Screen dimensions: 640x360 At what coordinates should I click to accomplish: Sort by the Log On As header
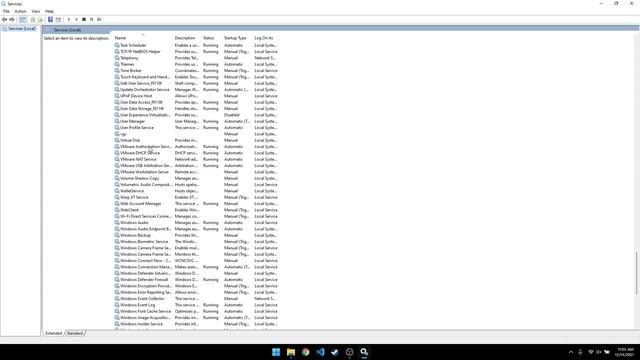click(x=265, y=38)
